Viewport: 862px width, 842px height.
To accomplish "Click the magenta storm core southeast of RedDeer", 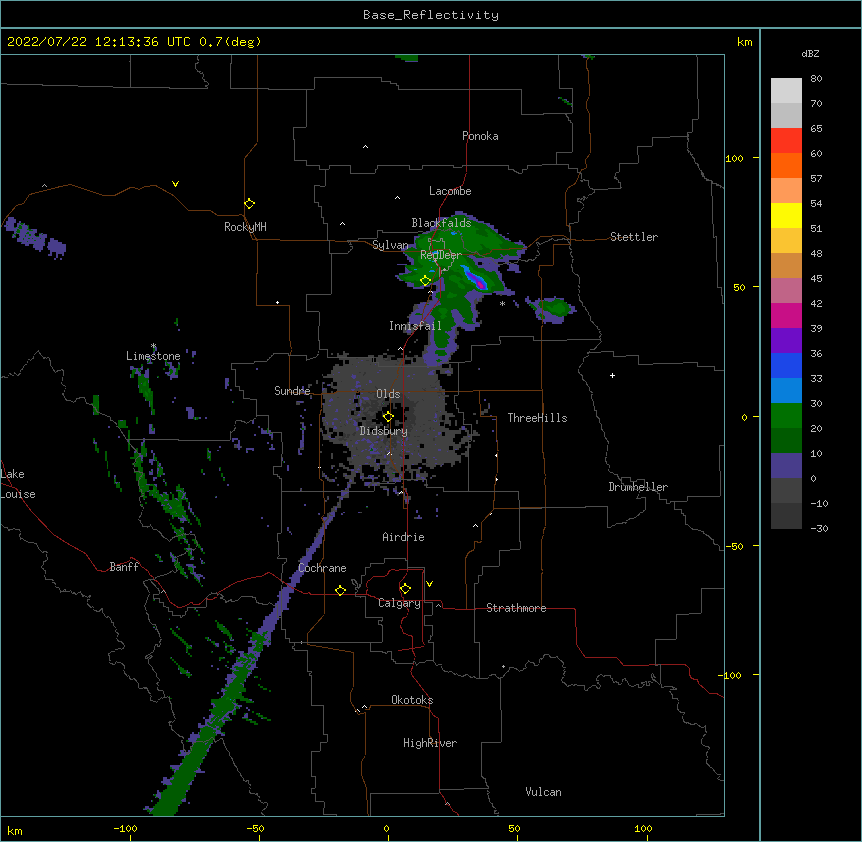I will click(480, 284).
